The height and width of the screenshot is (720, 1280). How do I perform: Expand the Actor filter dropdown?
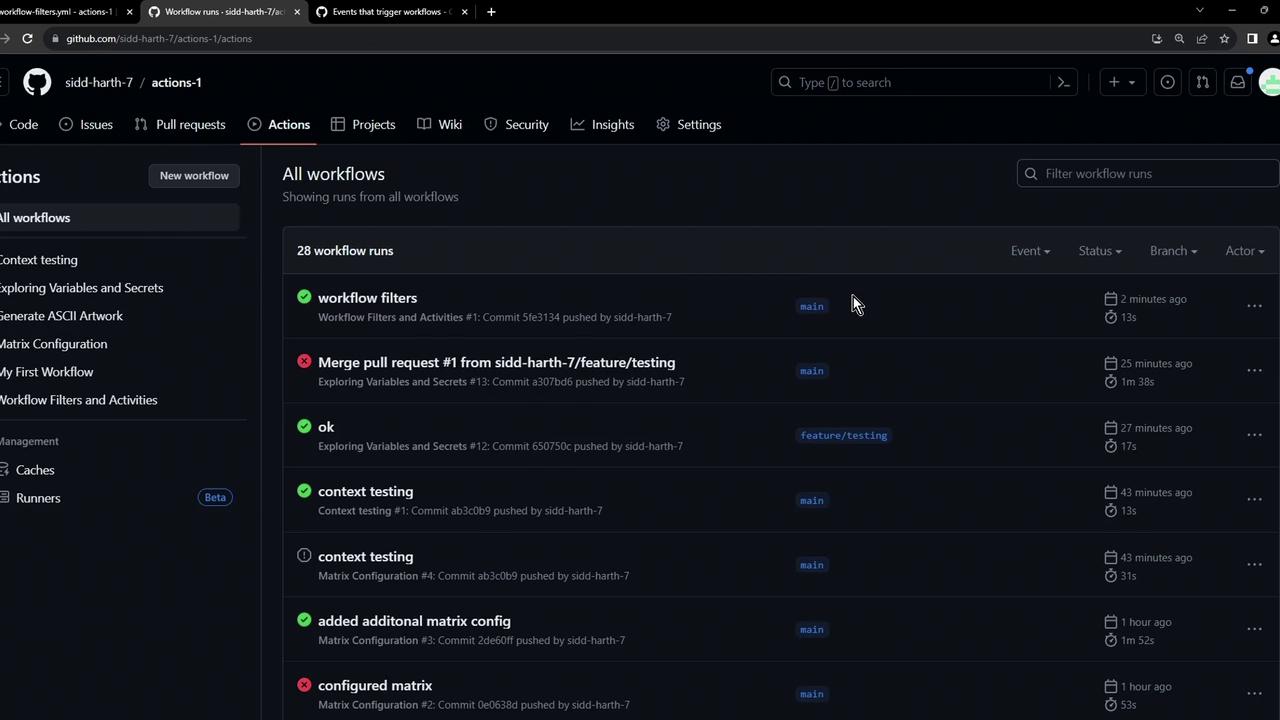1245,251
